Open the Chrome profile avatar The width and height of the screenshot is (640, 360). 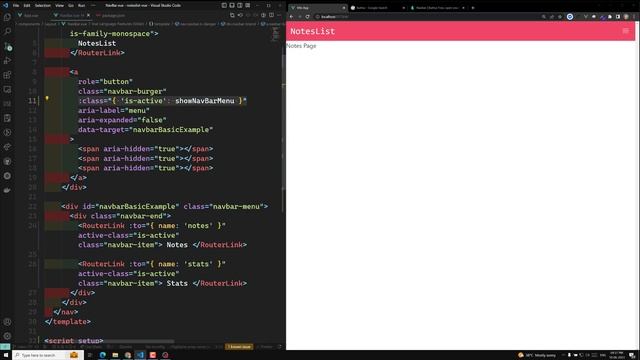(626, 17)
